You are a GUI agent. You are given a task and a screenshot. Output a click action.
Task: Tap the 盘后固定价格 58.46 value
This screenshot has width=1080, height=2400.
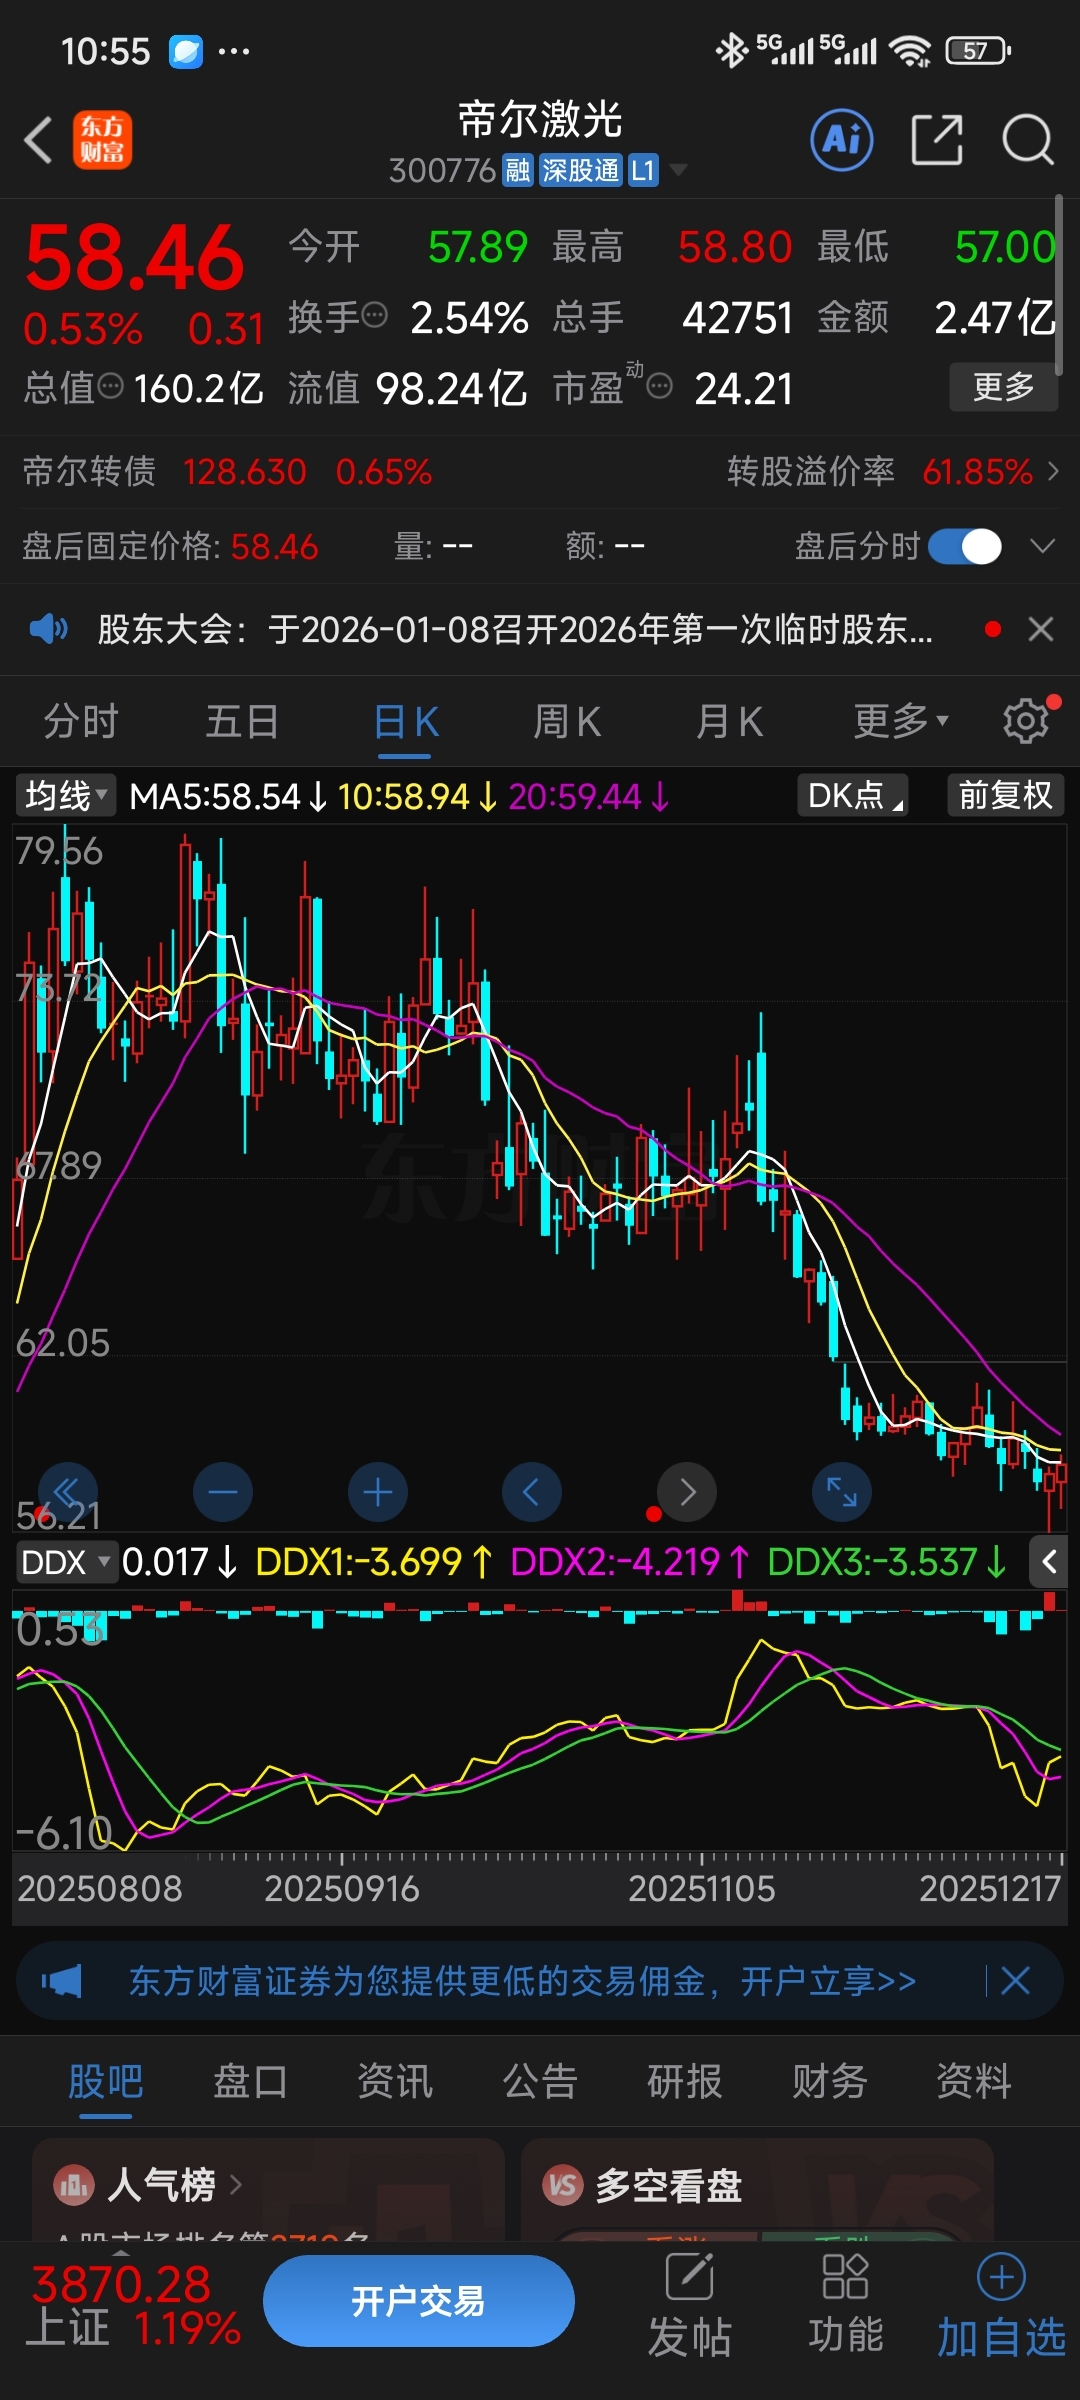[x=274, y=547]
